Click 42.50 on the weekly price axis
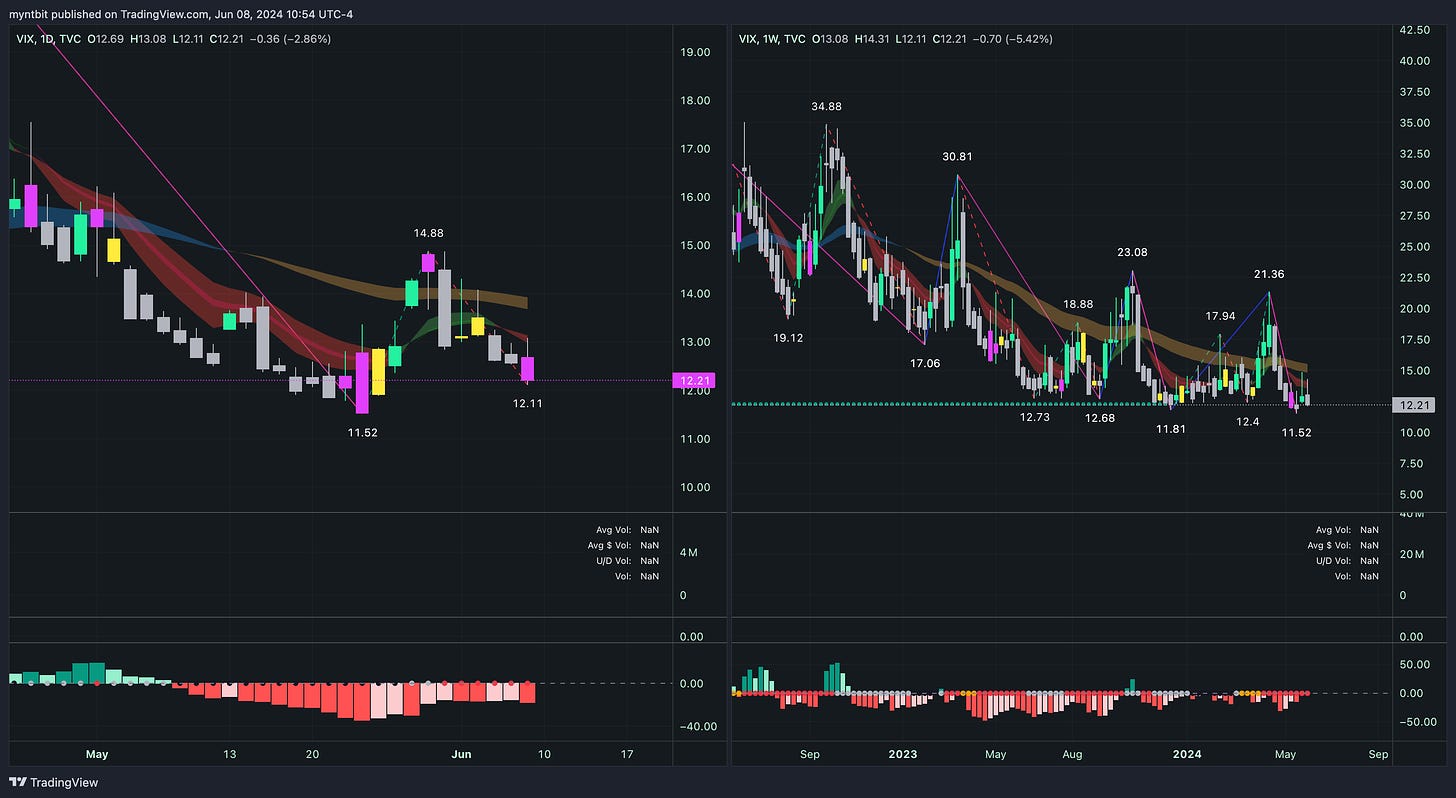The width and height of the screenshot is (1456, 798). [x=1416, y=30]
